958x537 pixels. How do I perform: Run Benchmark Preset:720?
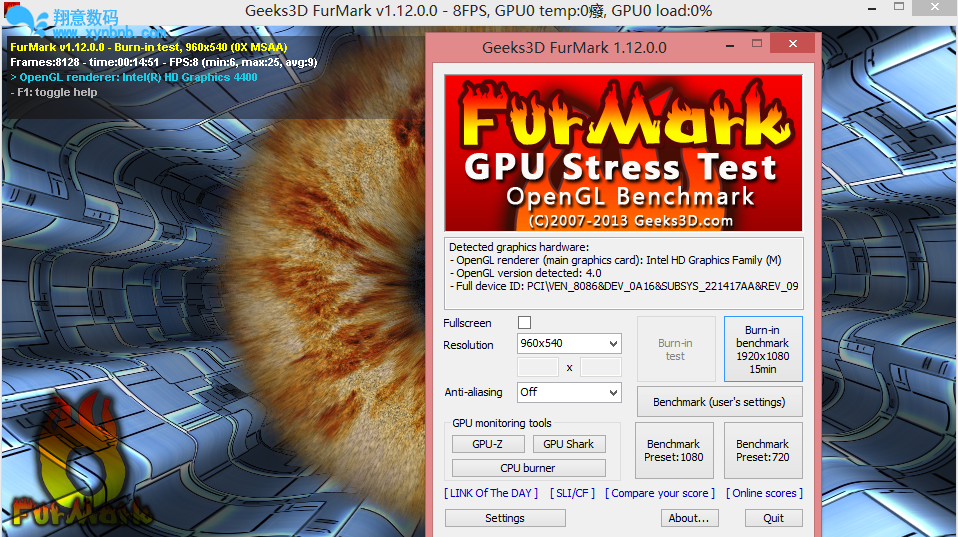coord(763,451)
